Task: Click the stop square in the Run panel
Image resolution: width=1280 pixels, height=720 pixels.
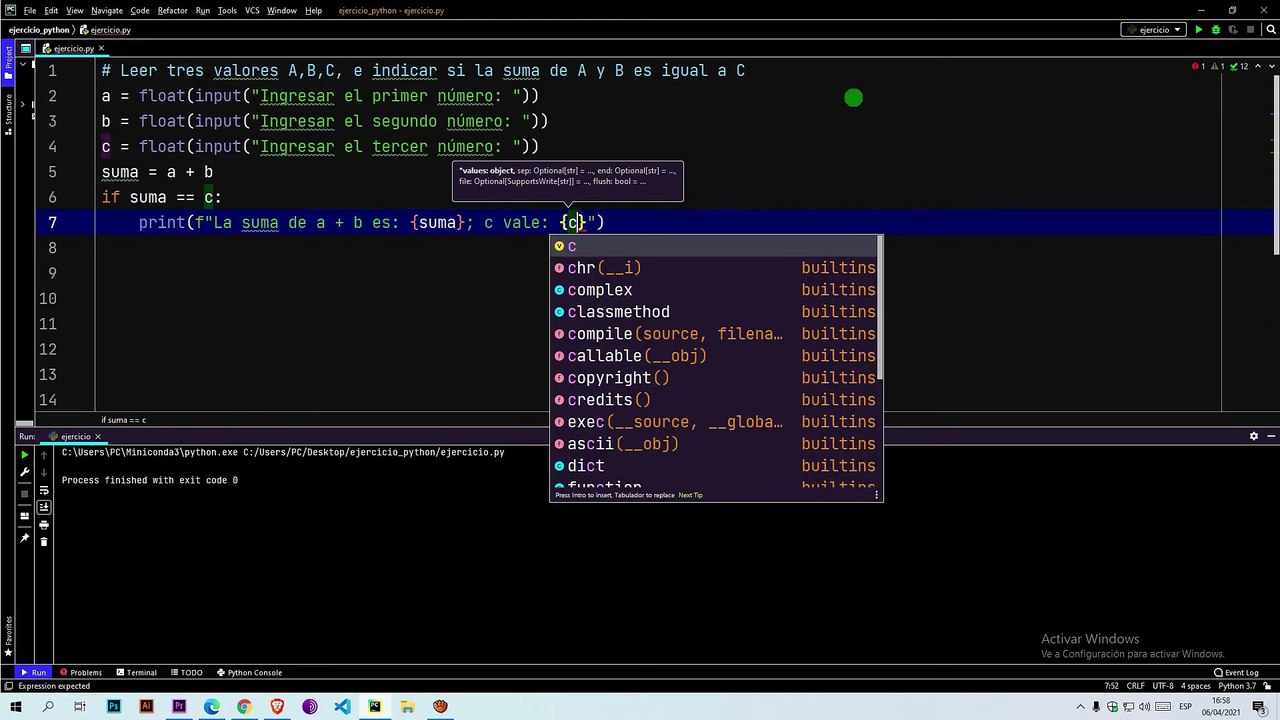Action: (25, 493)
